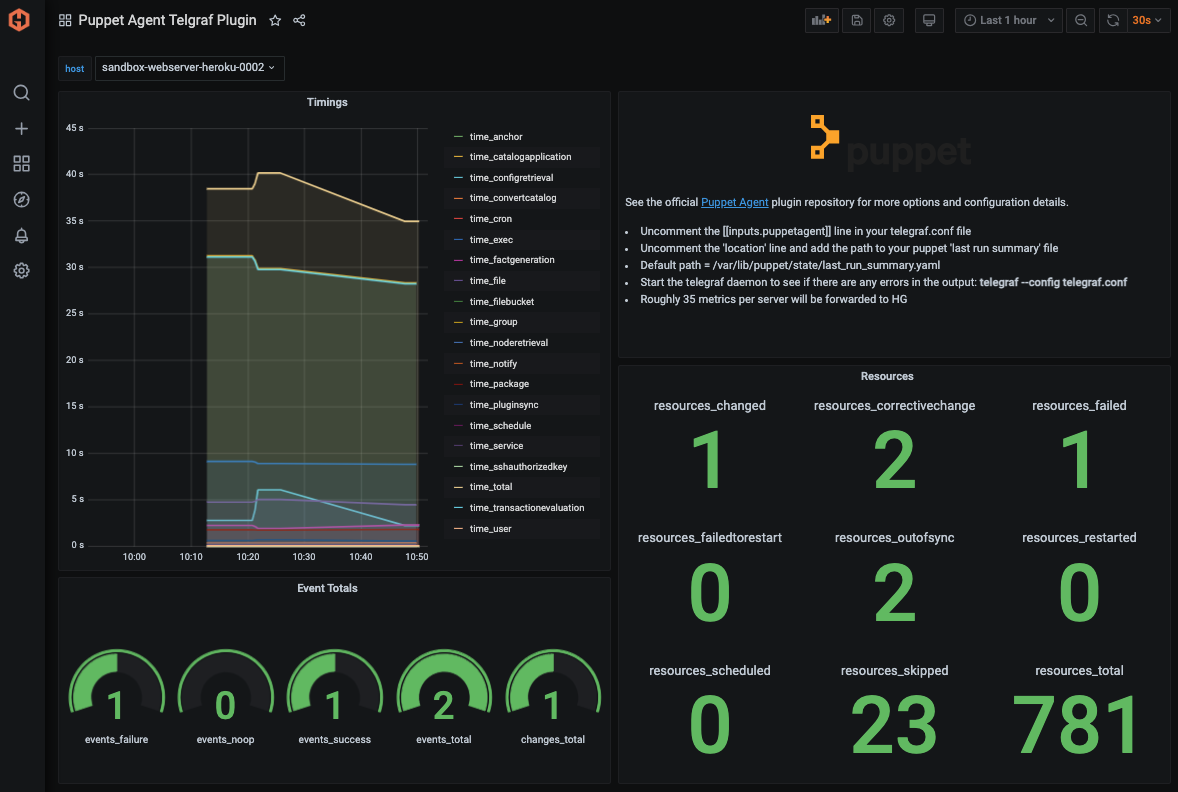Open the Puppet Agent Telgraf Plugin dashboard title

tap(167, 20)
